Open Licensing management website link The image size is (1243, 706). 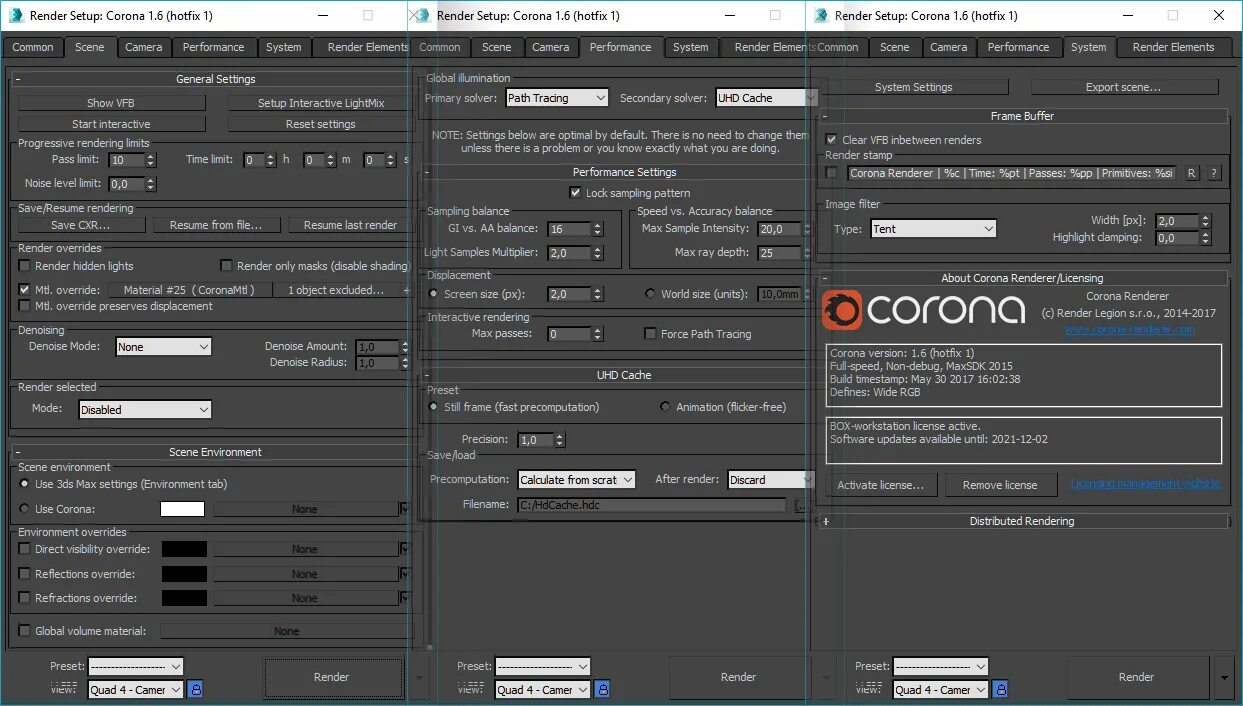click(x=1145, y=484)
